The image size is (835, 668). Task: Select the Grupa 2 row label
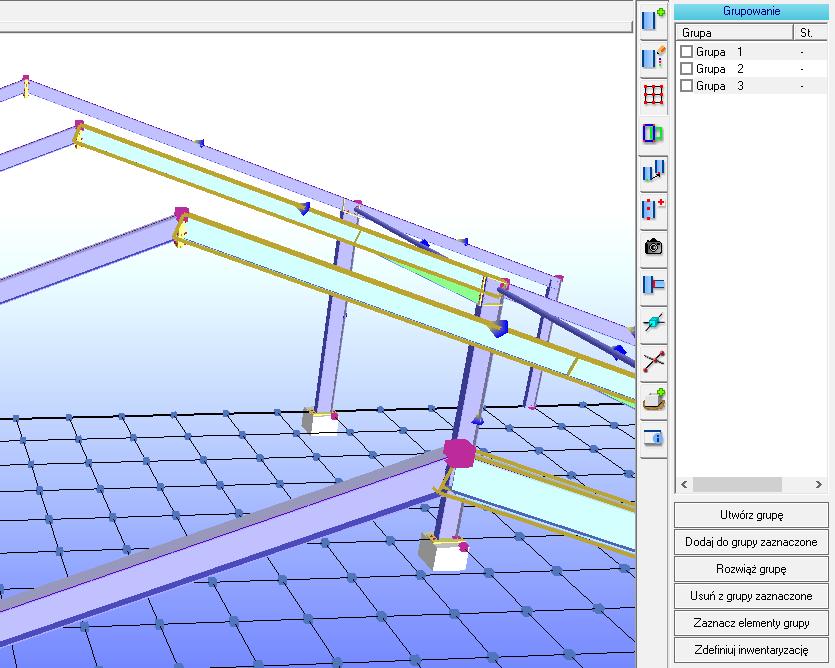pos(719,69)
